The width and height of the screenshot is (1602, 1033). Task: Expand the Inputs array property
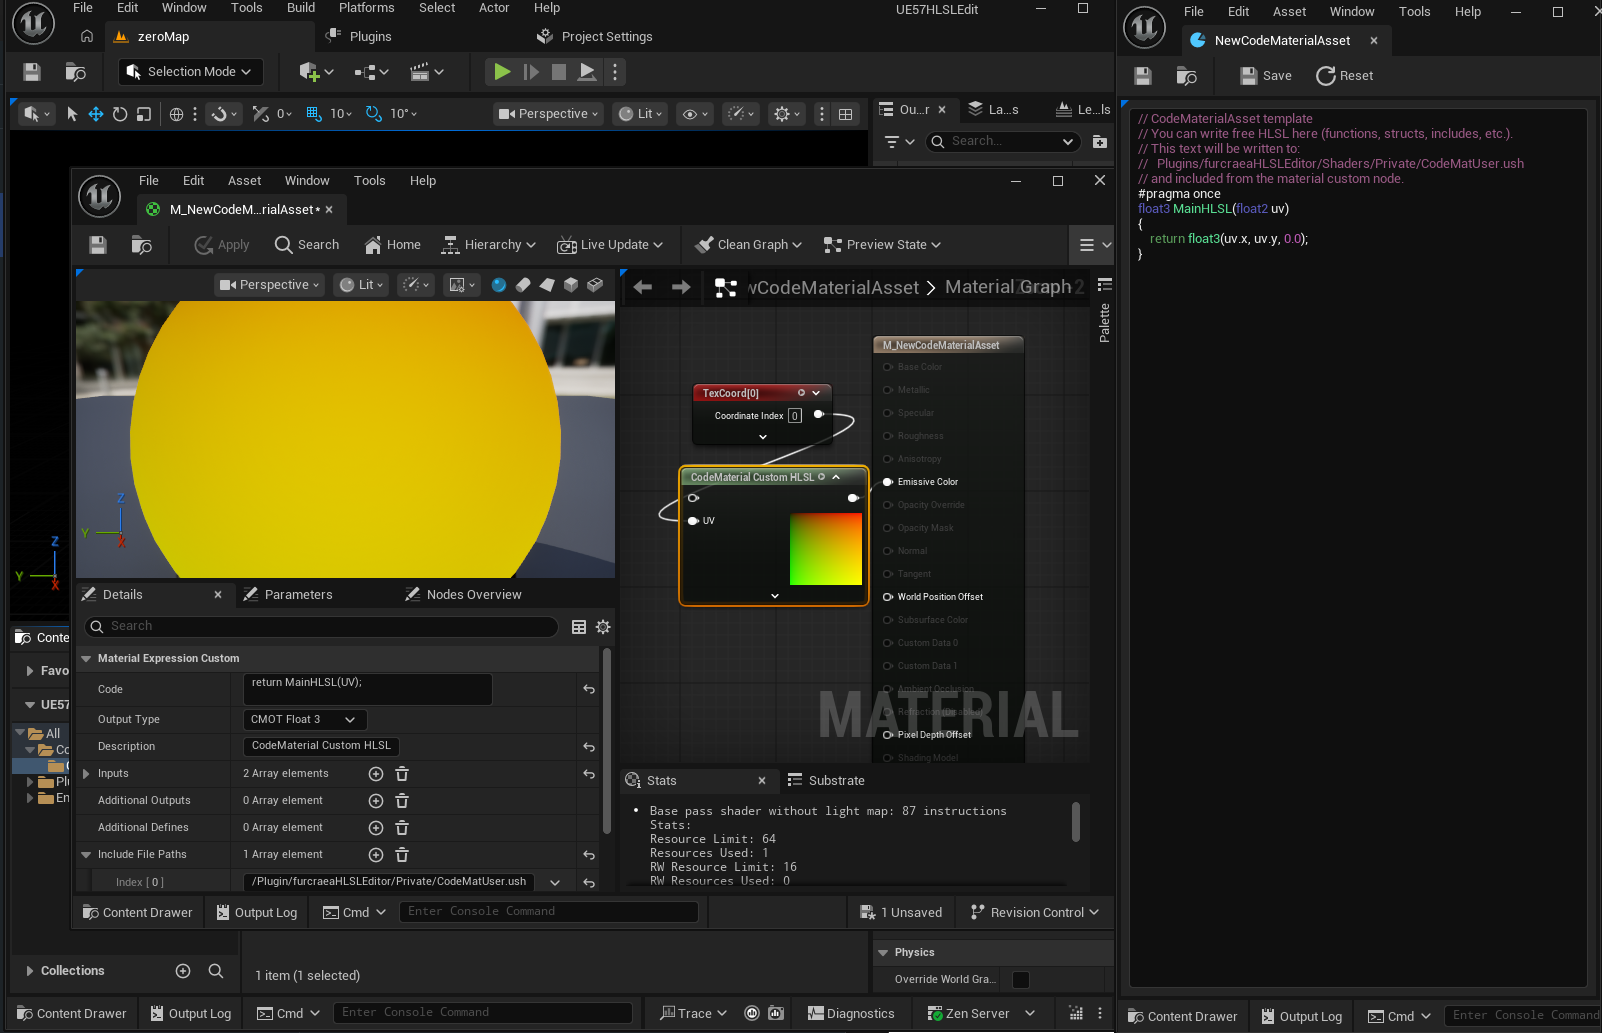86,774
